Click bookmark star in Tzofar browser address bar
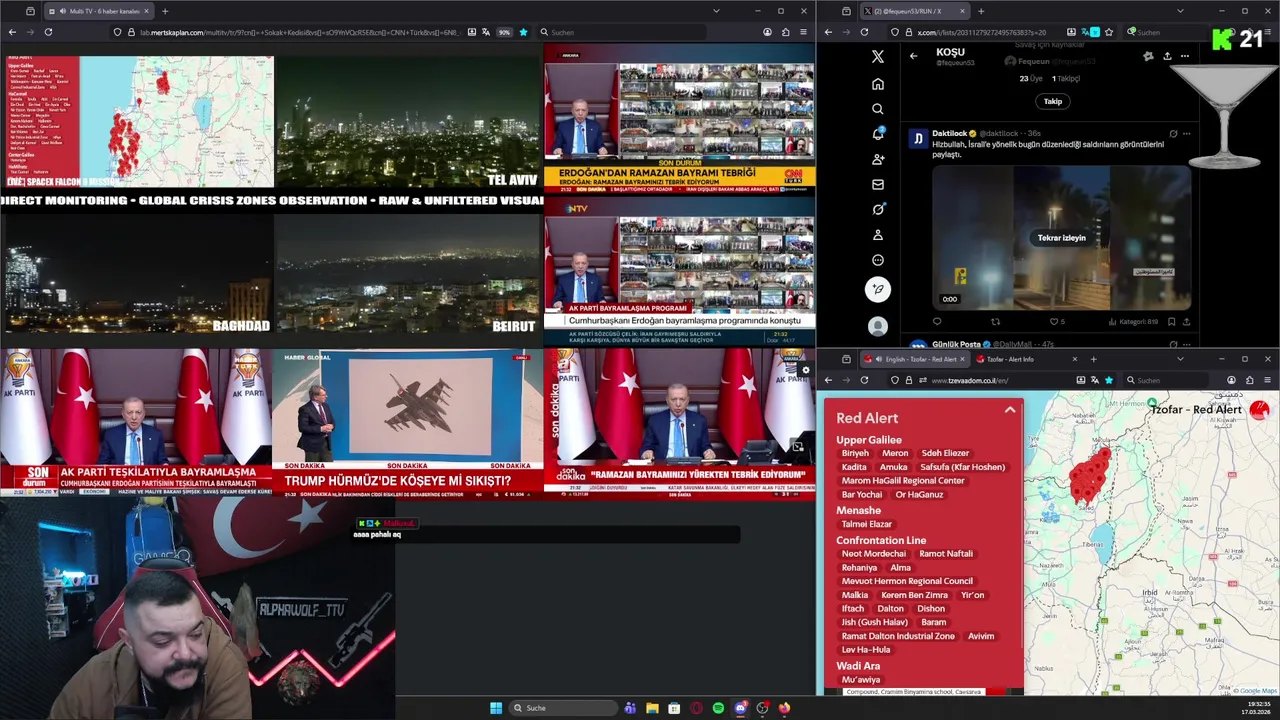1280x720 pixels. pyautogui.click(x=1108, y=380)
